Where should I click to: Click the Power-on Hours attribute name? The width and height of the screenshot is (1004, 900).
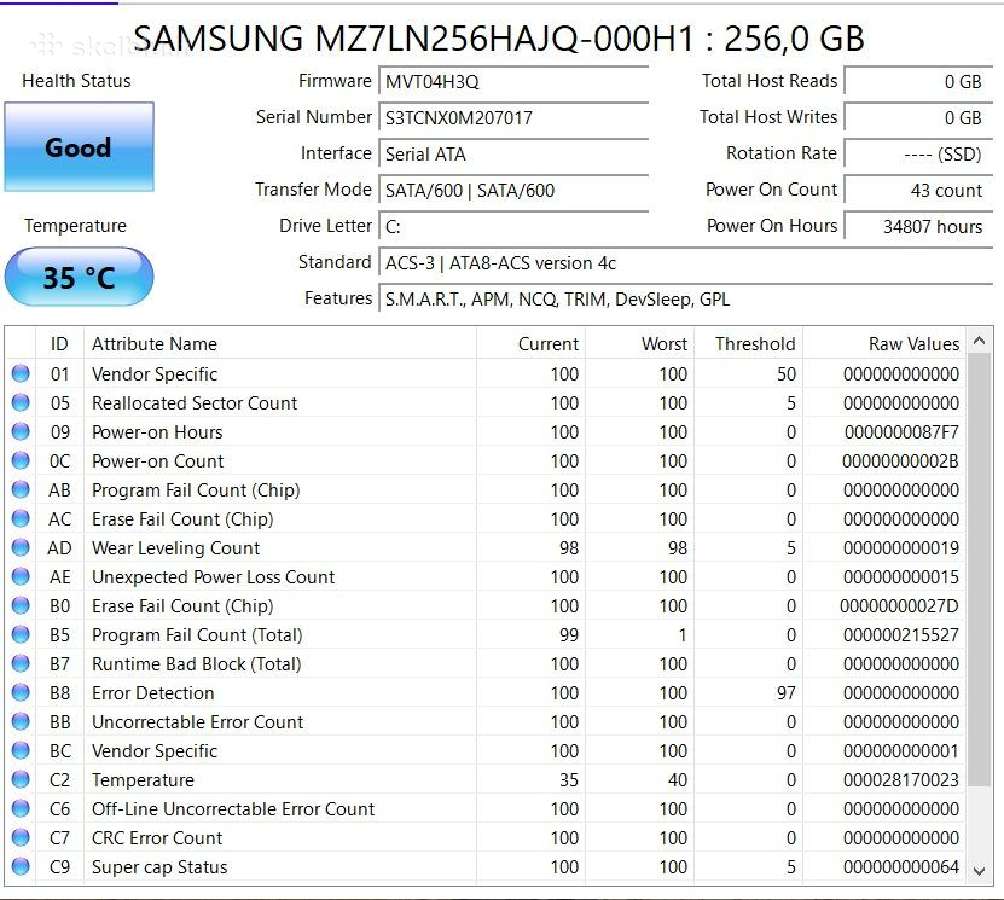(x=157, y=432)
